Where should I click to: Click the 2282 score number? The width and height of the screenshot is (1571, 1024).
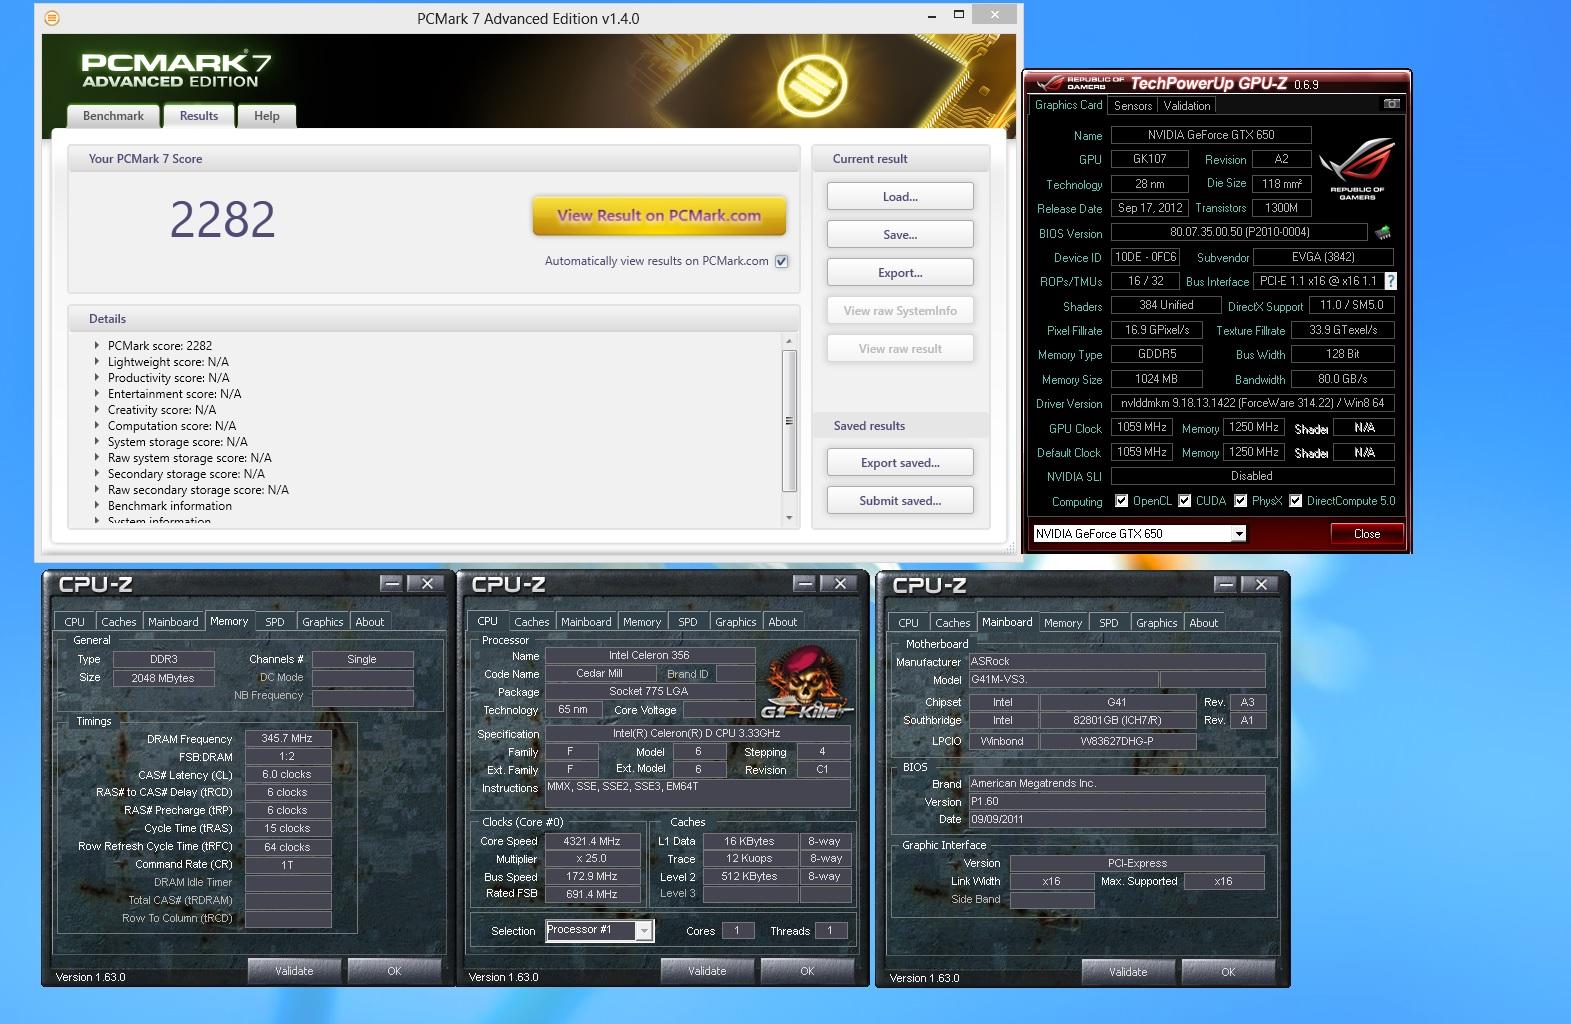point(222,220)
